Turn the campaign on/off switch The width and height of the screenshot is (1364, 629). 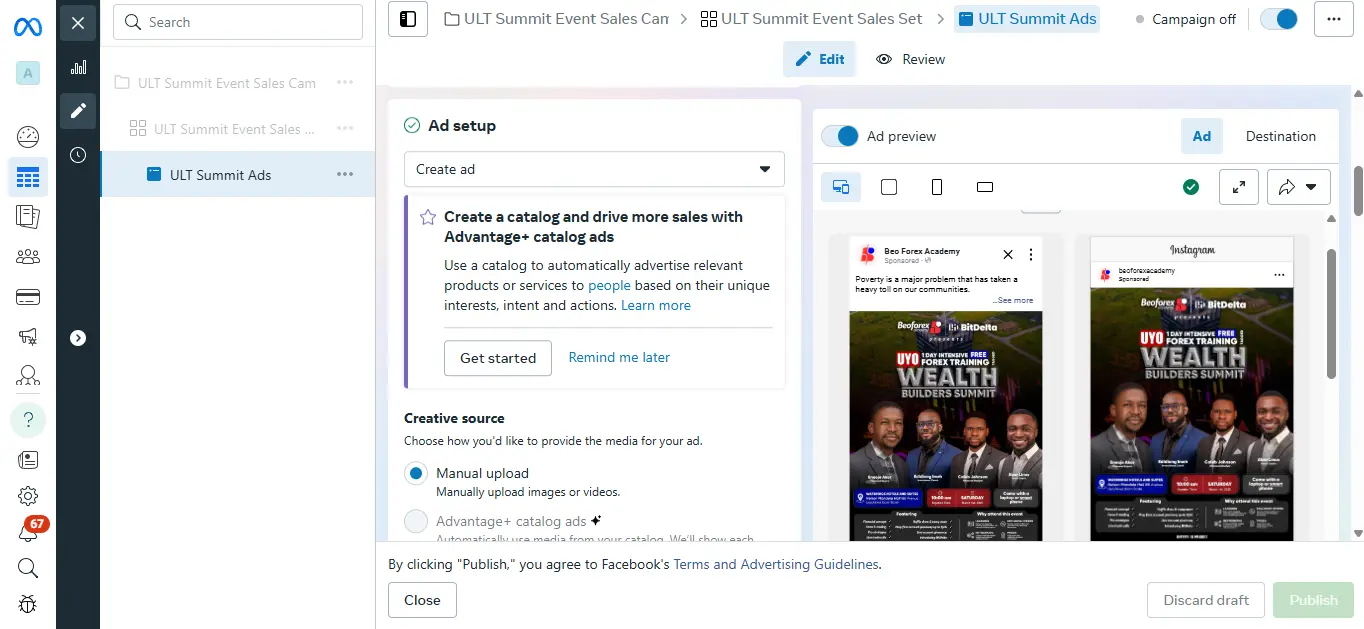1279,19
